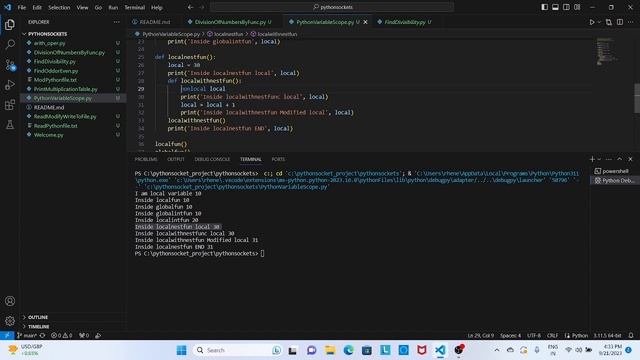The width and height of the screenshot is (640, 360).
Task: Open Explorer views and more actions ellipsis
Action: pyautogui.click(x=117, y=22)
